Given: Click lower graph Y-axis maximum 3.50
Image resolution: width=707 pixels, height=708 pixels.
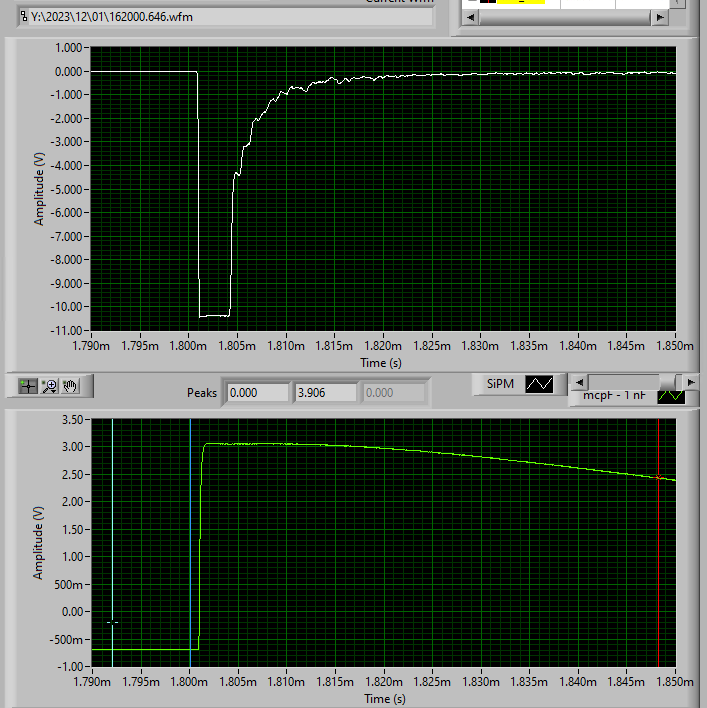Looking at the screenshot, I should point(72,420).
